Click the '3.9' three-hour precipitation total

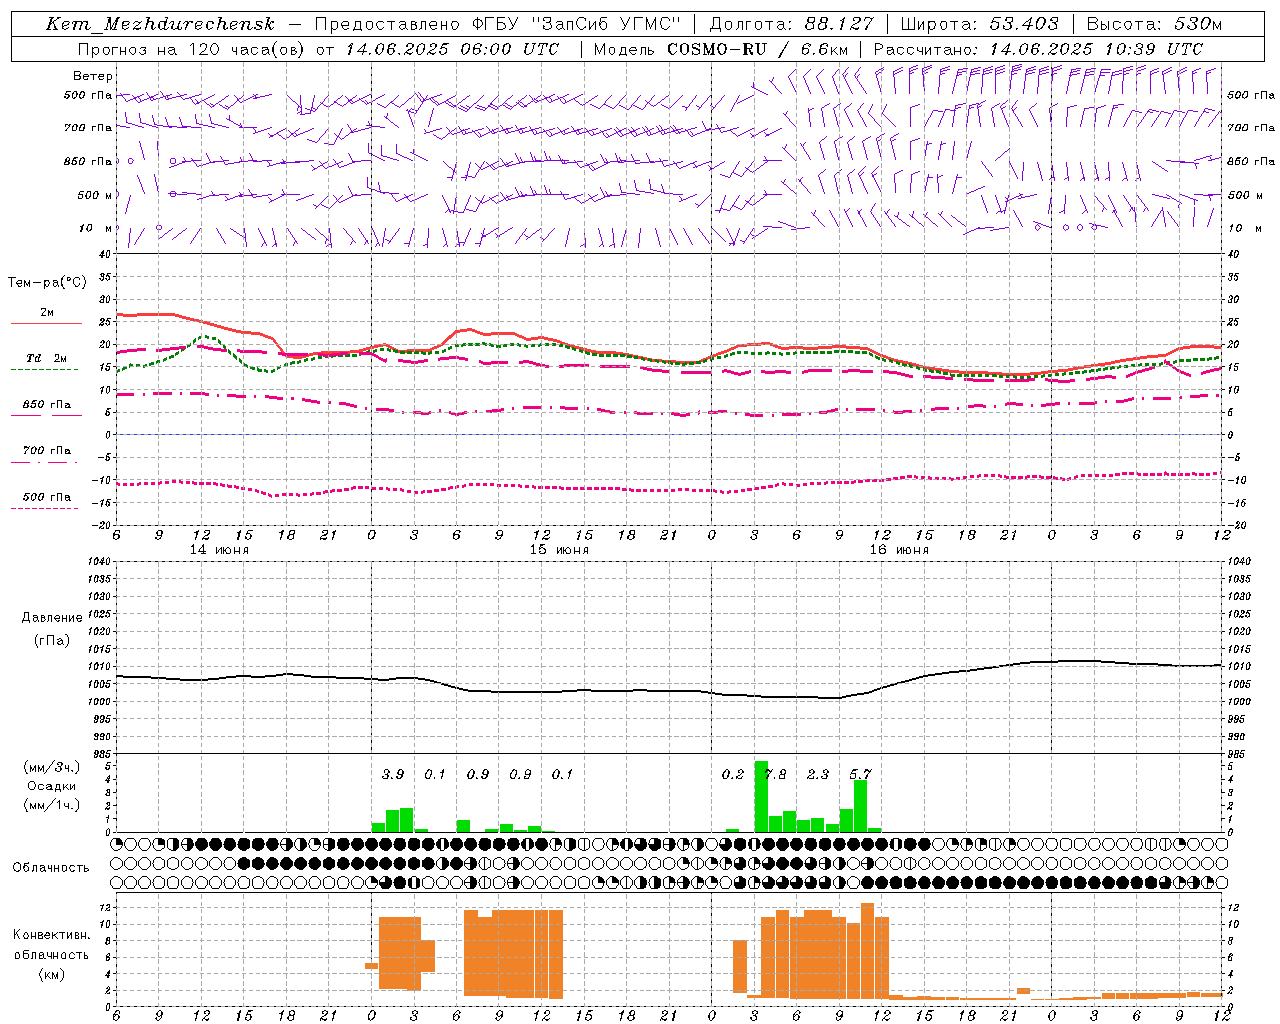(x=393, y=774)
